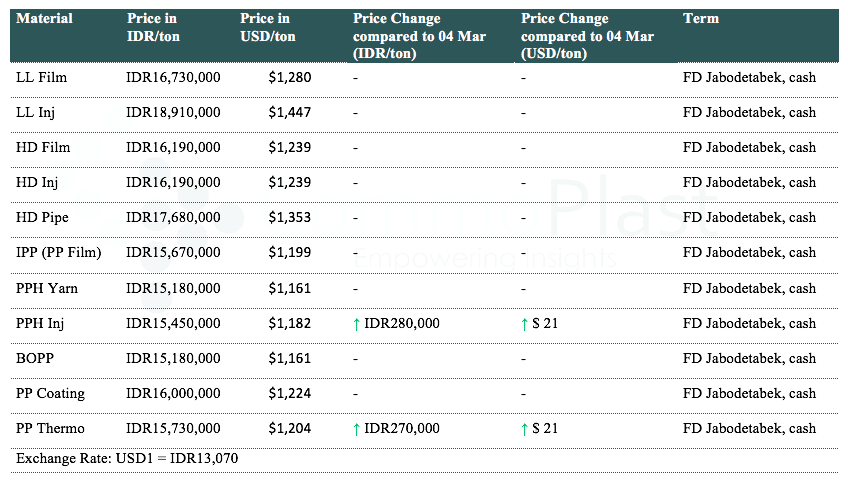Click the green up arrow beside IDR270,000

pos(357,428)
